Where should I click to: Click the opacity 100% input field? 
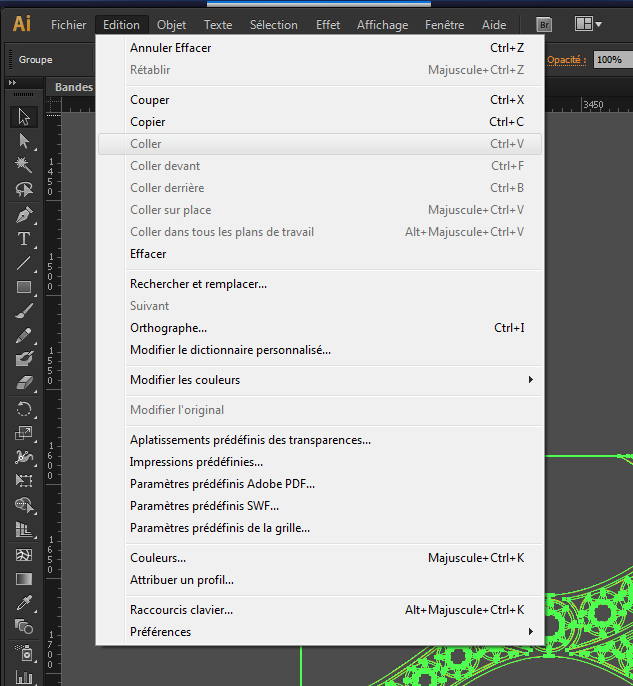613,60
